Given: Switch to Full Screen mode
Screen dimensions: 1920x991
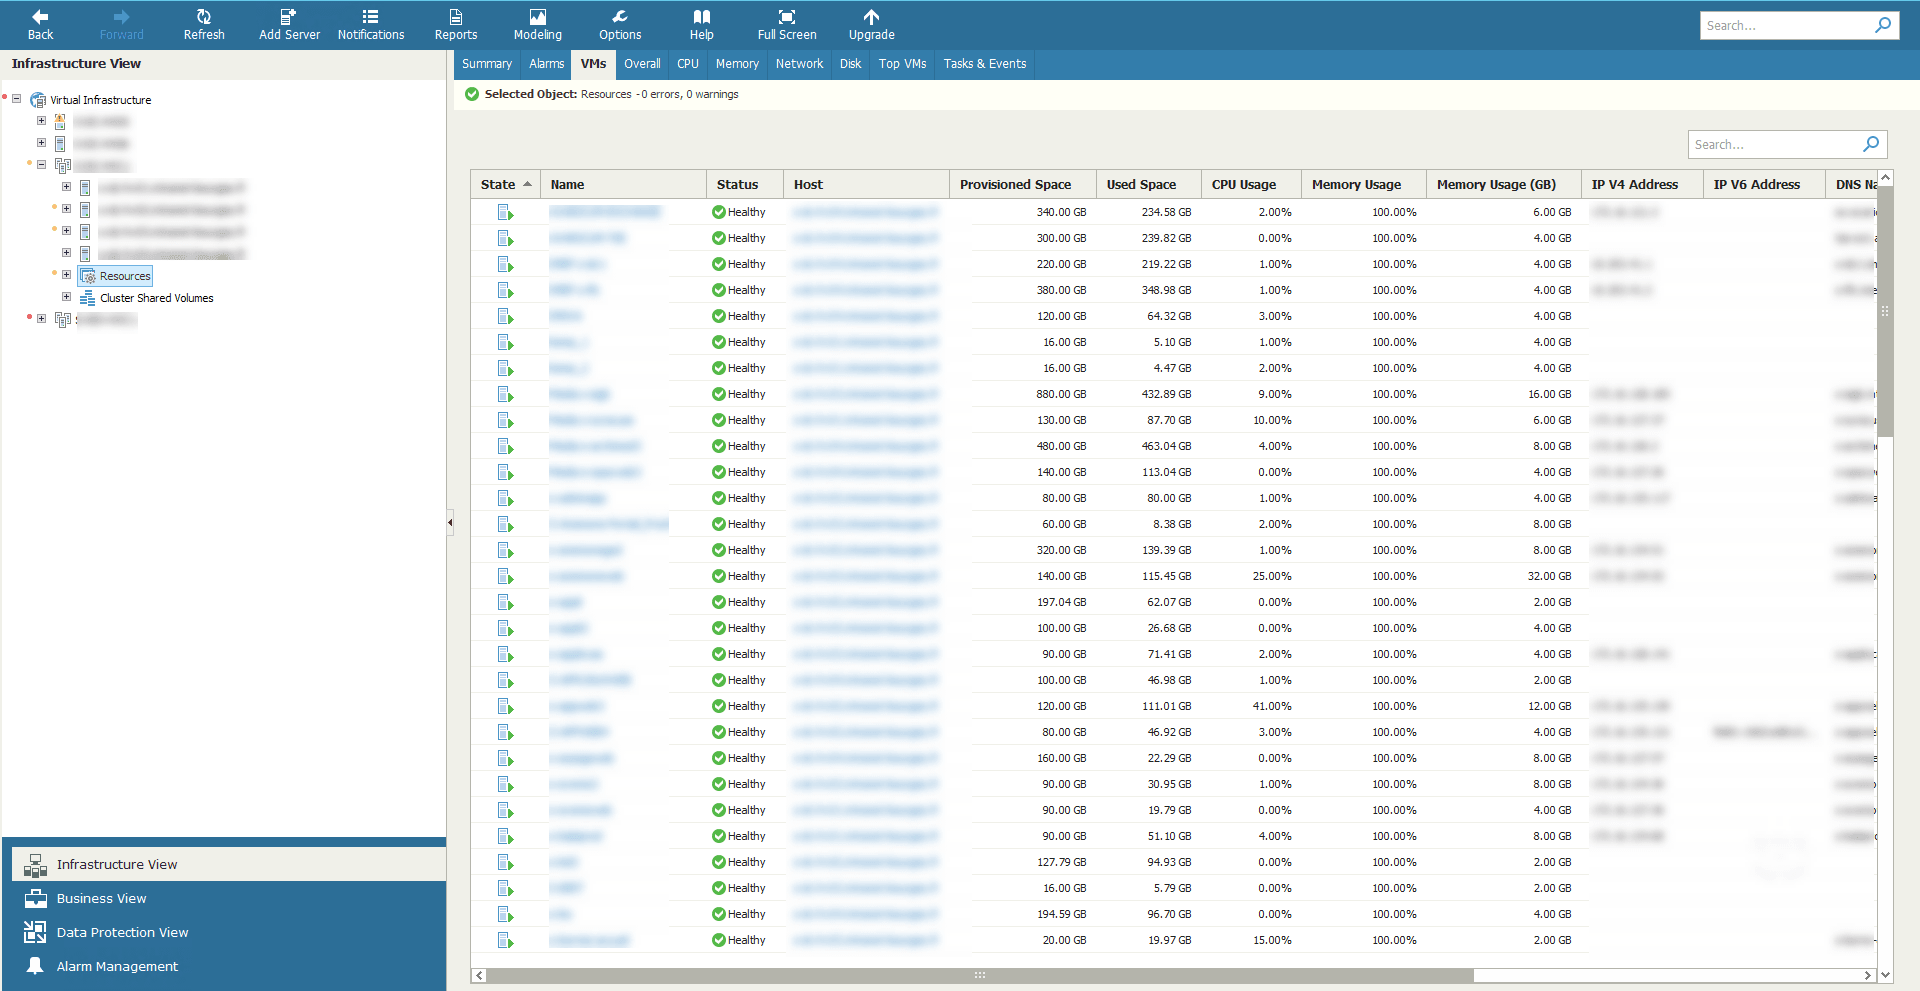Looking at the screenshot, I should 787,25.
